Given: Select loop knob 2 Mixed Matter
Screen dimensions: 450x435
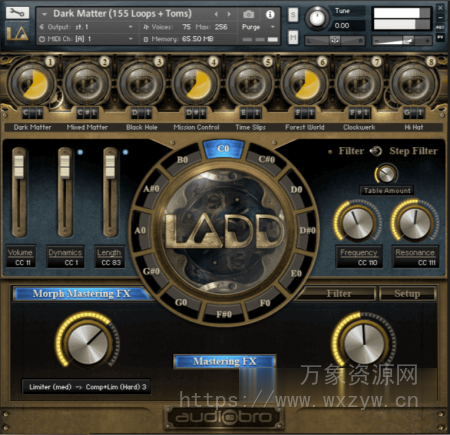Looking at the screenshot, I should pyautogui.click(x=87, y=83).
